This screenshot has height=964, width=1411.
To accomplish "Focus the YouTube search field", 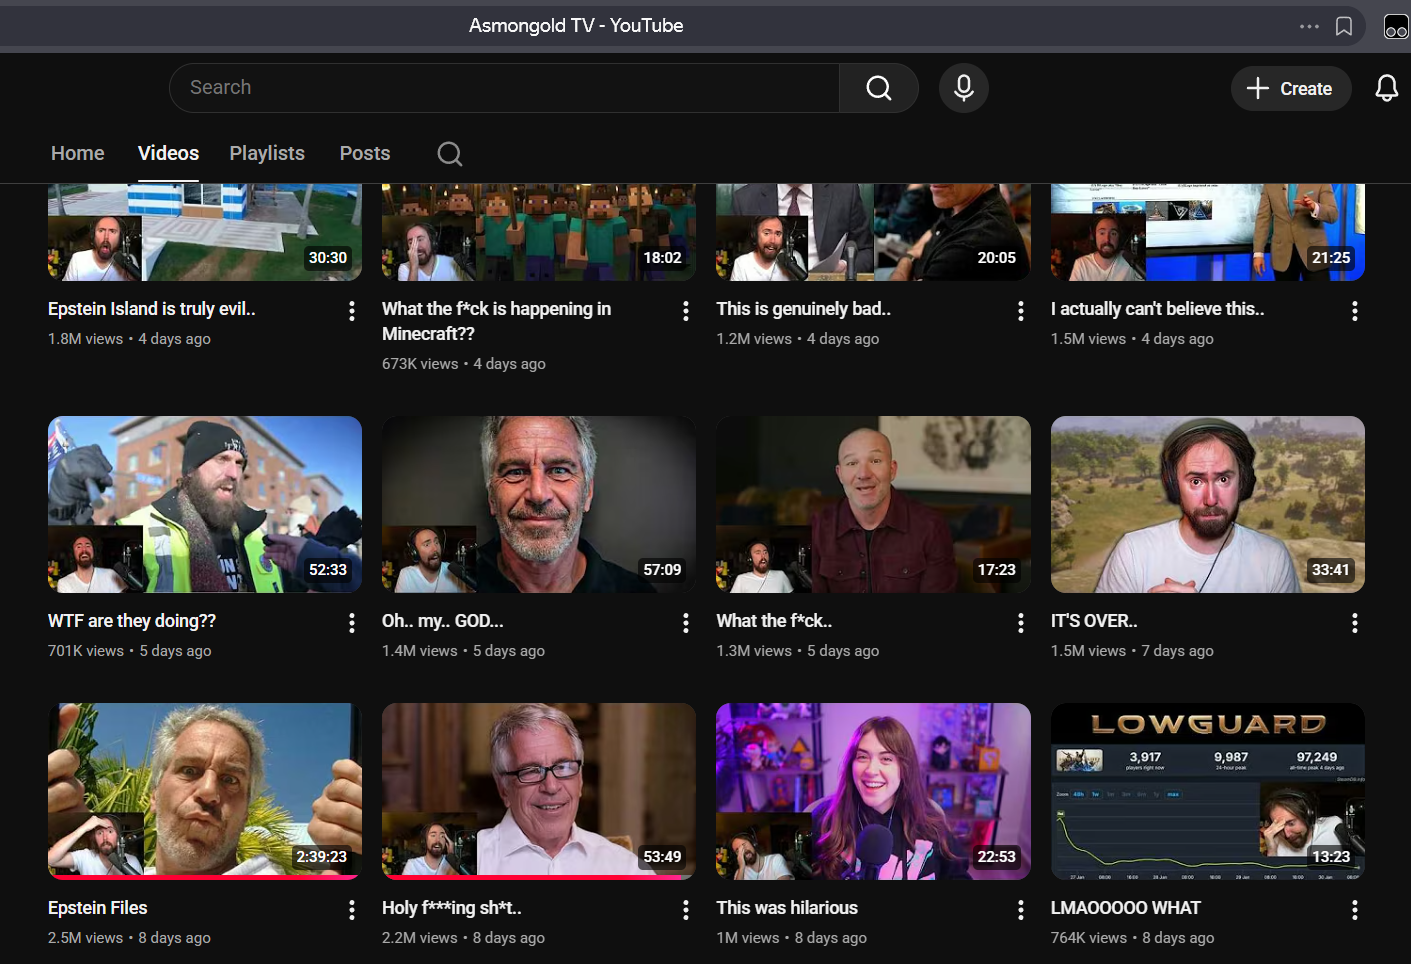I will [x=504, y=88].
